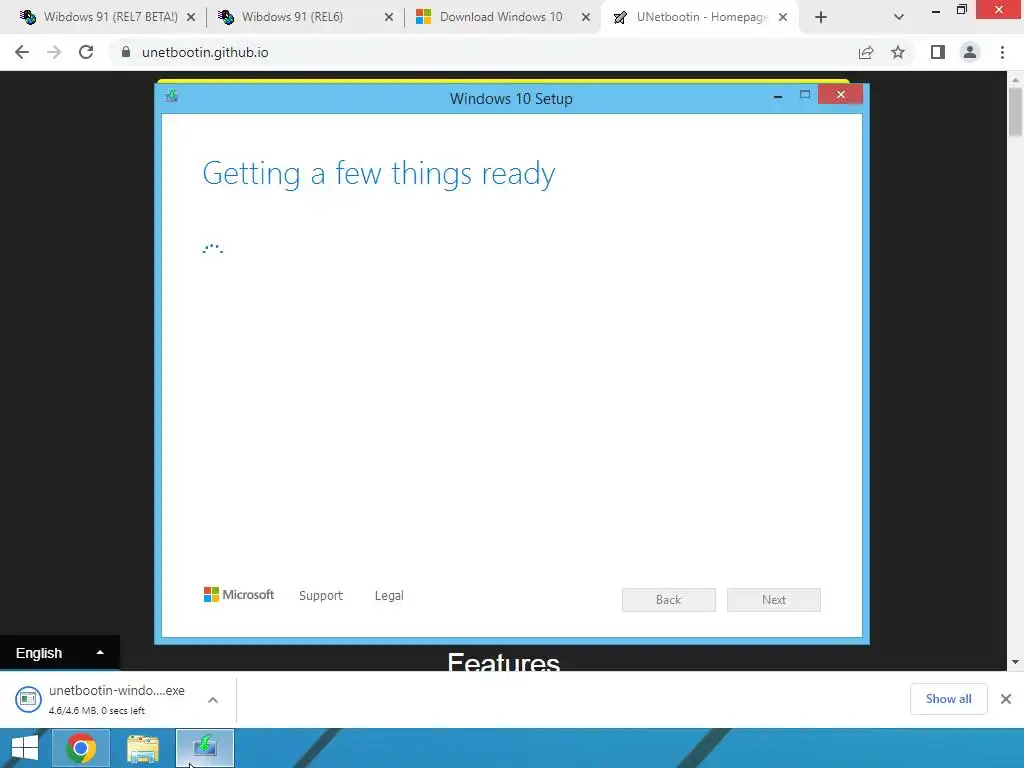Open File Explorer from the taskbar
The height and width of the screenshot is (768, 1024).
[142, 748]
